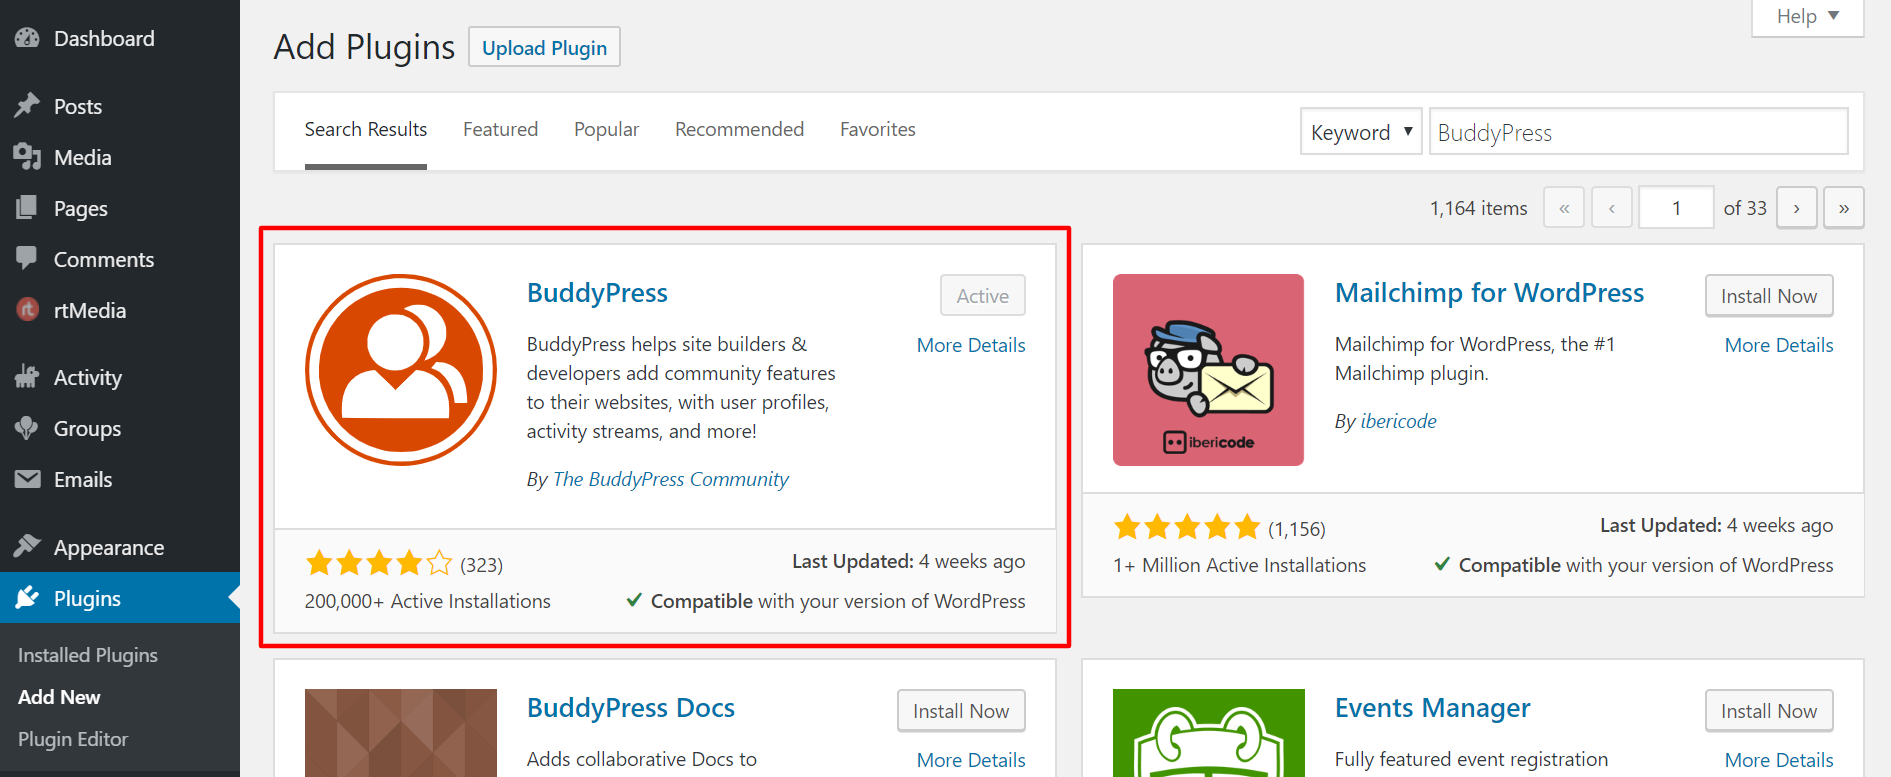Click the Upload Plugin button
Image resolution: width=1891 pixels, height=777 pixels.
click(x=544, y=47)
